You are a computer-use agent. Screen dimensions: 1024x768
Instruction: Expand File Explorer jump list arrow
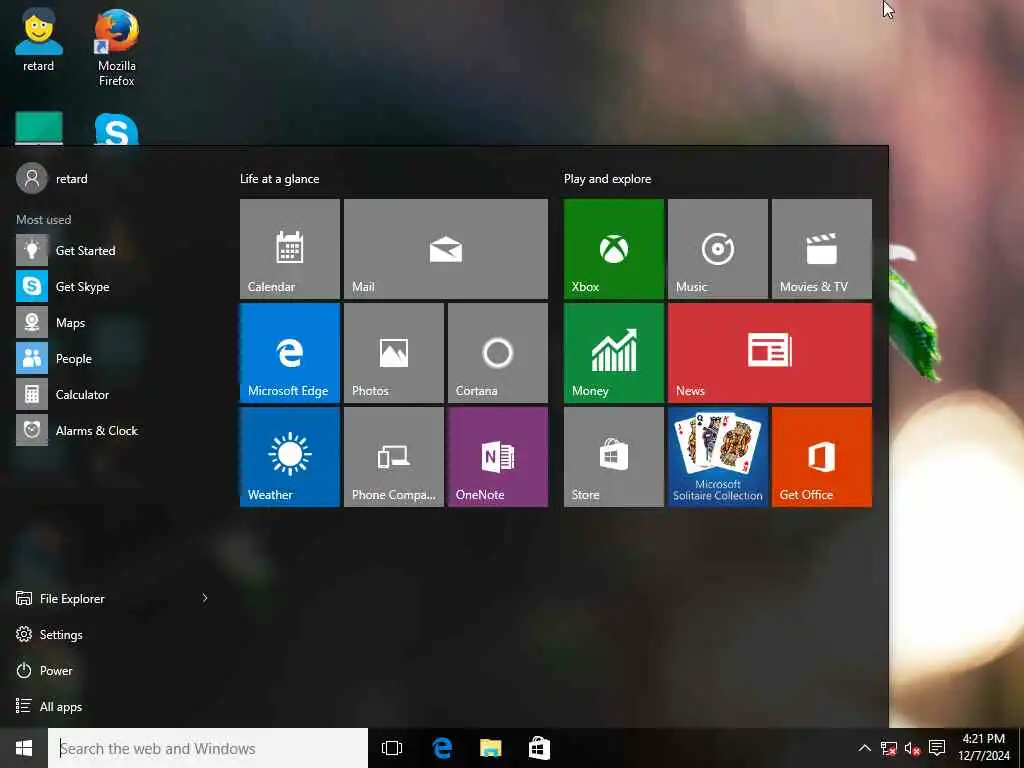[204, 598]
